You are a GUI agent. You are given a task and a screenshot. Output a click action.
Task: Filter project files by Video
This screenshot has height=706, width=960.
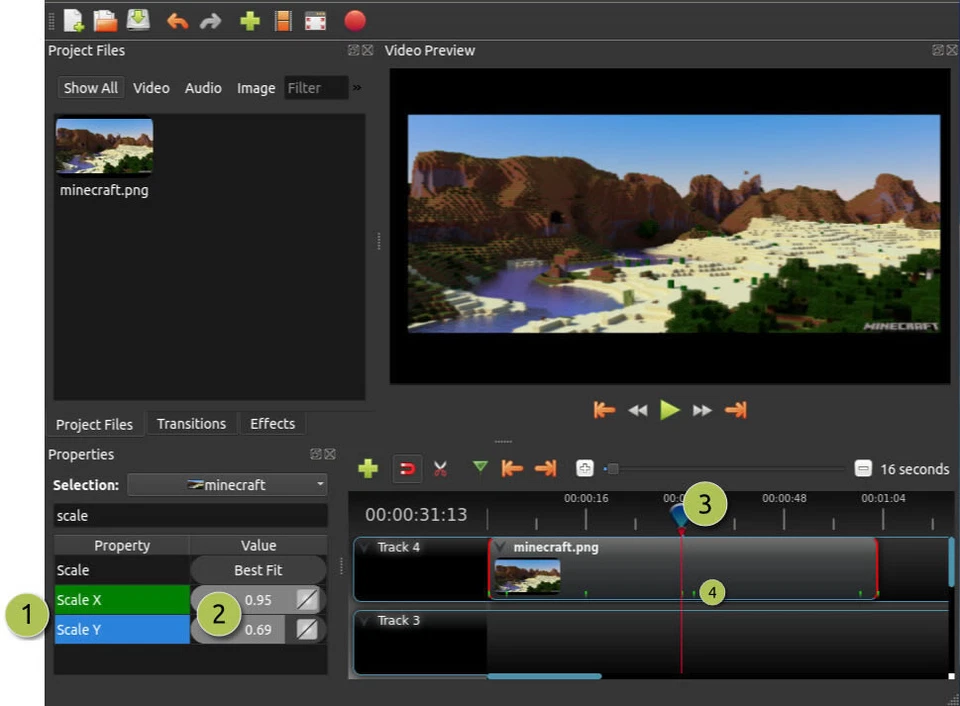pos(151,88)
